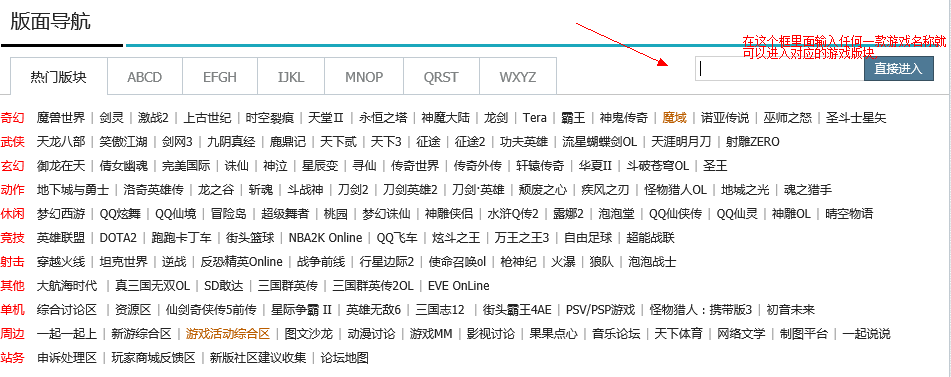
Task: Visit the 九阴真经 board
Action: 231,142
